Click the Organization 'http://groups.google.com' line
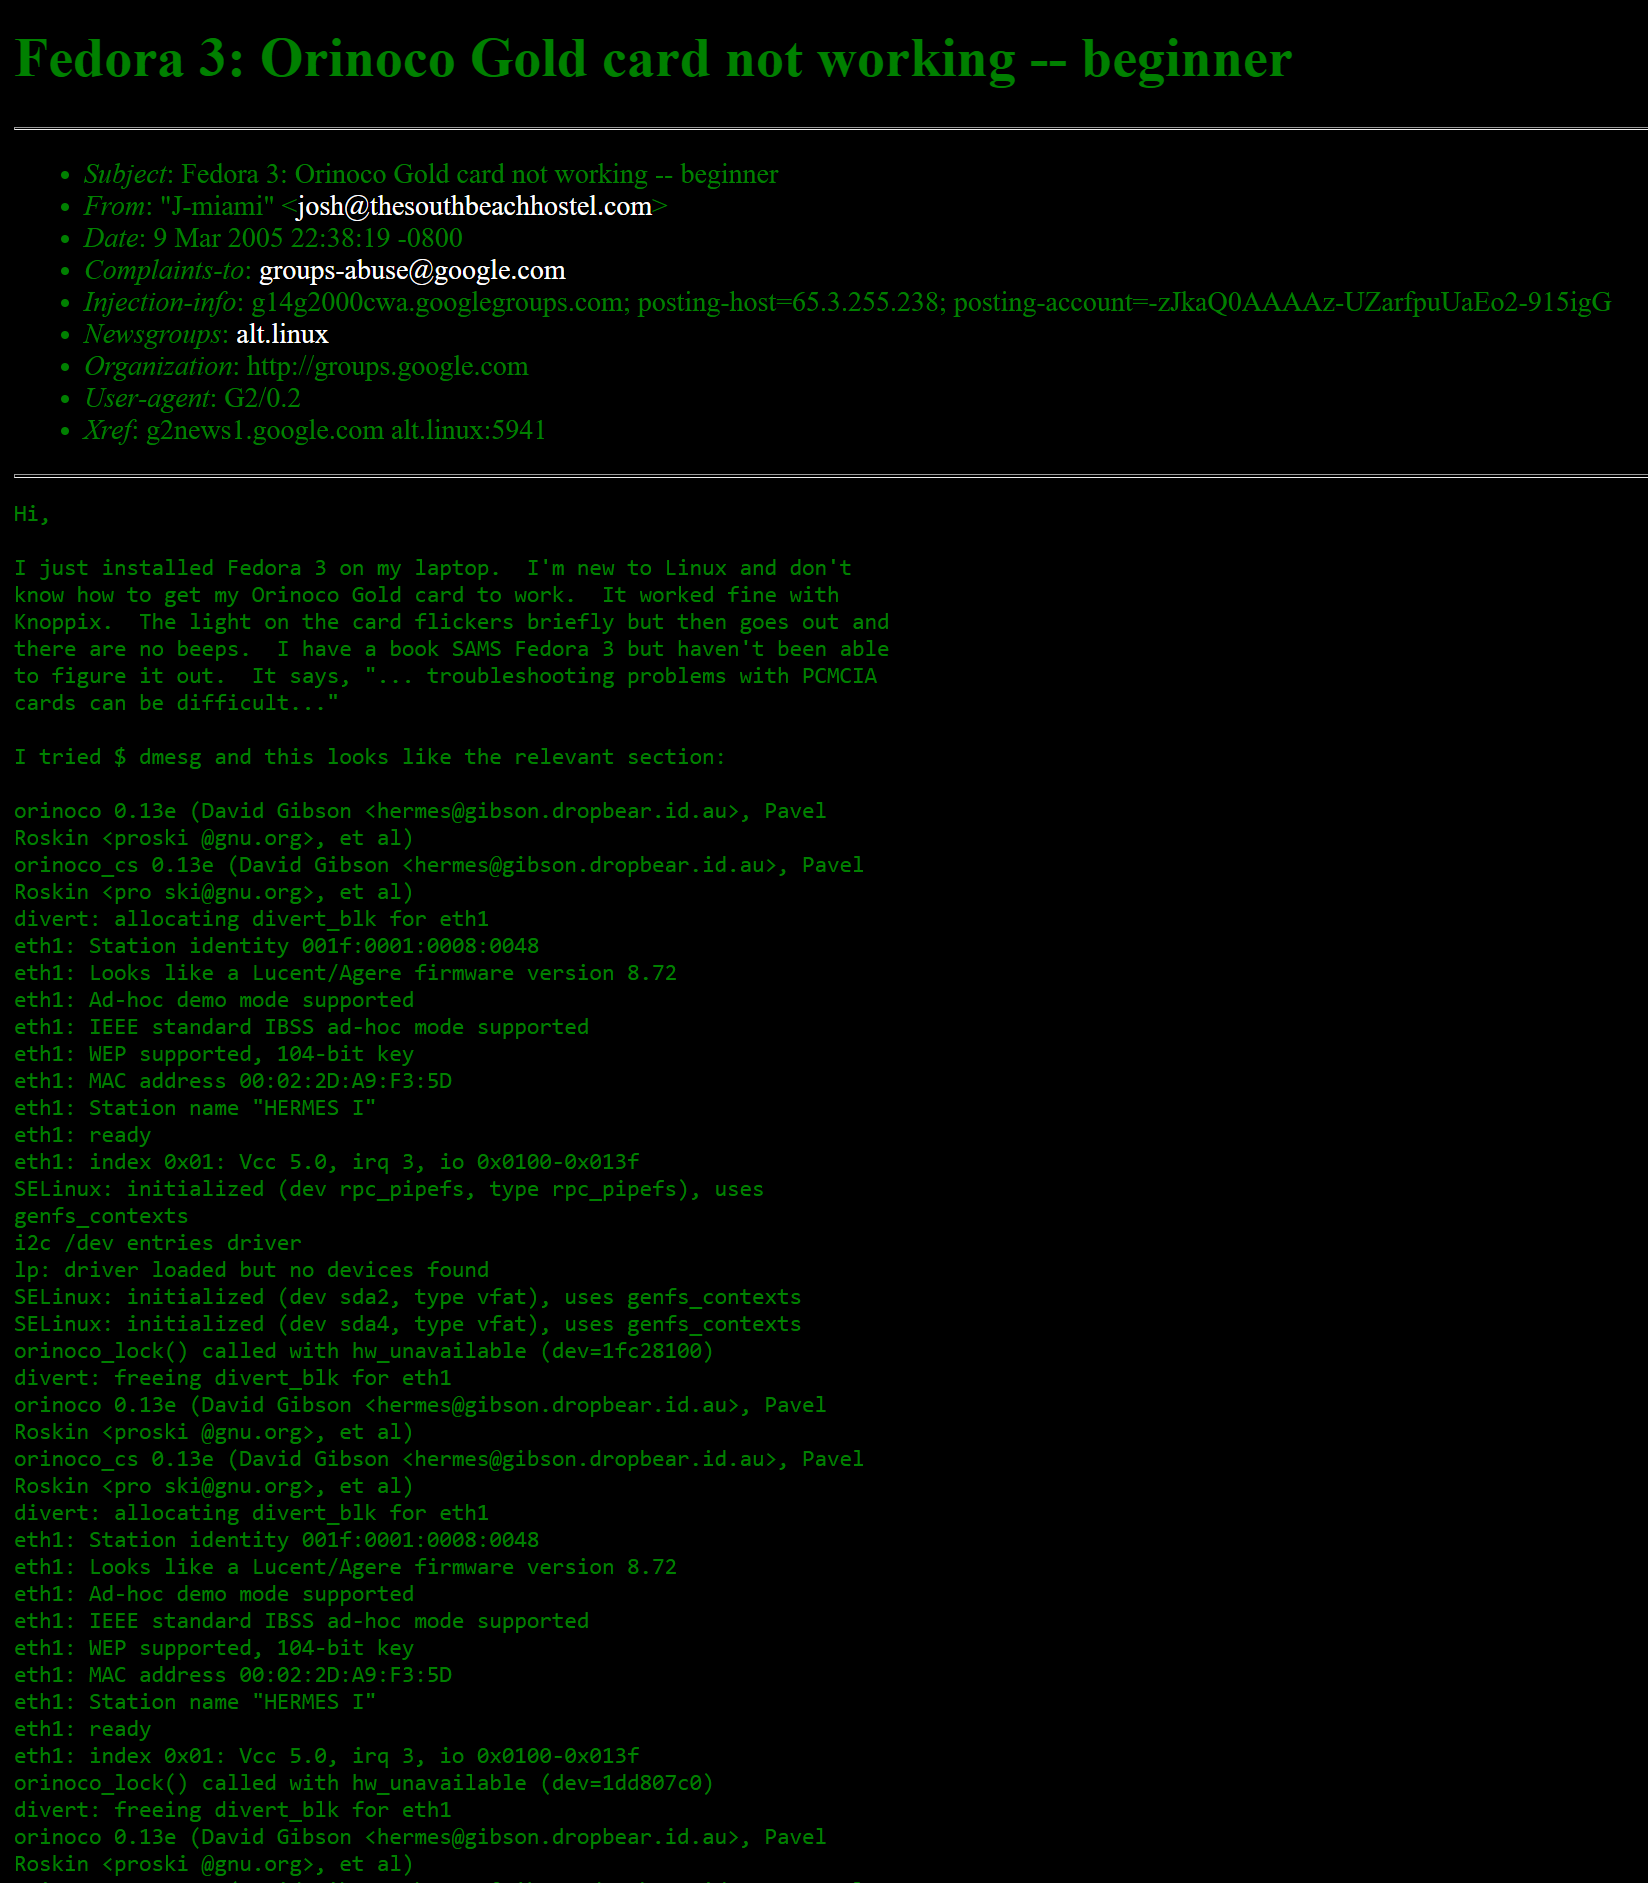Screen dimensions: 1648x1883 [x=306, y=366]
